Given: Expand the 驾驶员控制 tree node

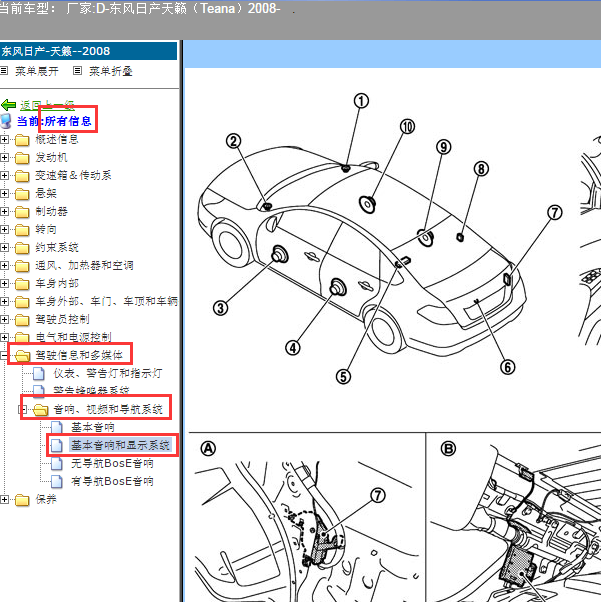Looking at the screenshot, I should pyautogui.click(x=4, y=320).
